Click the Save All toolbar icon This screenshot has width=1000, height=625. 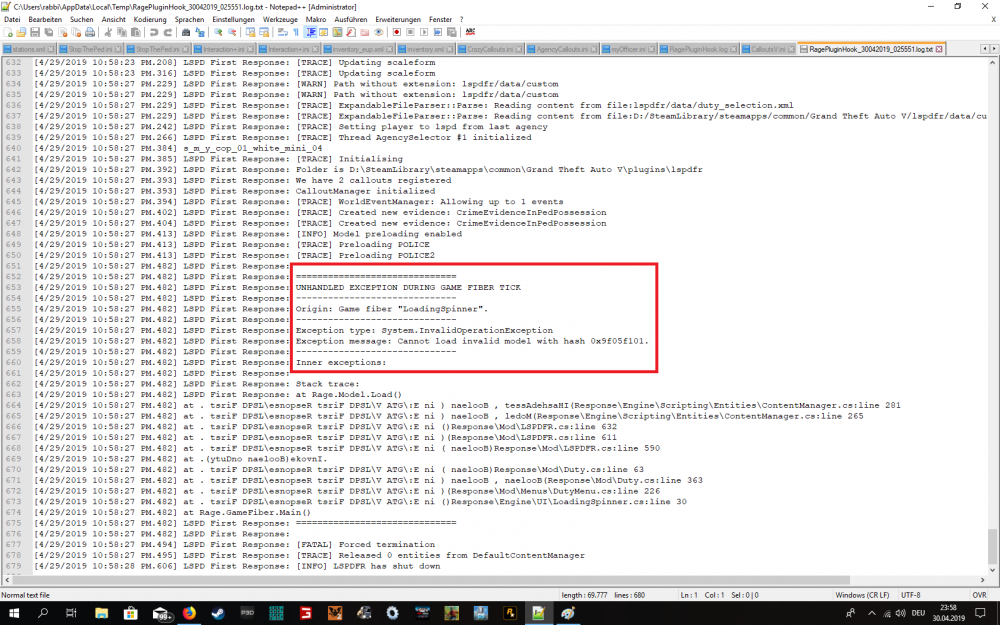(x=48, y=32)
